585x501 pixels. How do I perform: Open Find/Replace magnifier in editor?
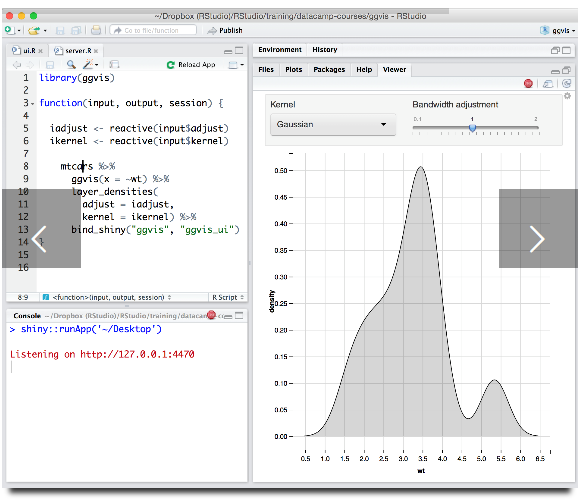tap(71, 65)
